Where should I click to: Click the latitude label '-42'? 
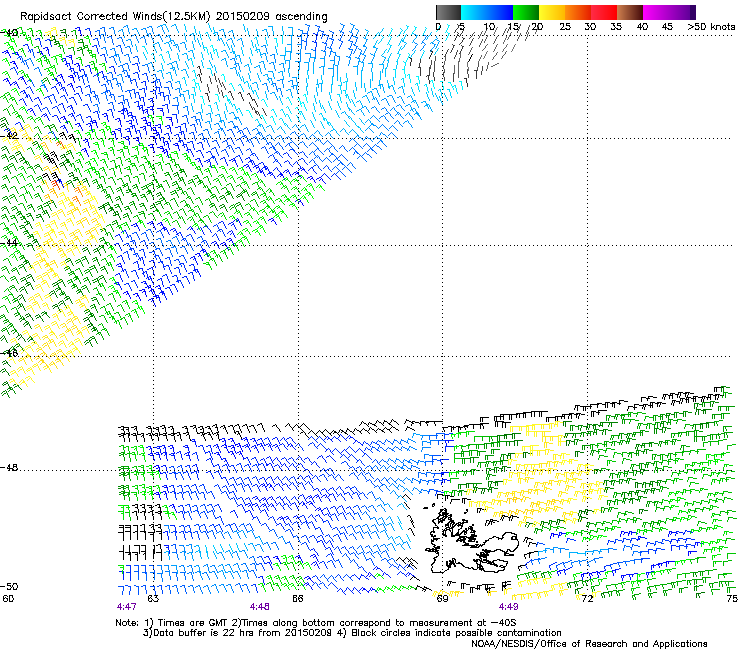pos(9,135)
